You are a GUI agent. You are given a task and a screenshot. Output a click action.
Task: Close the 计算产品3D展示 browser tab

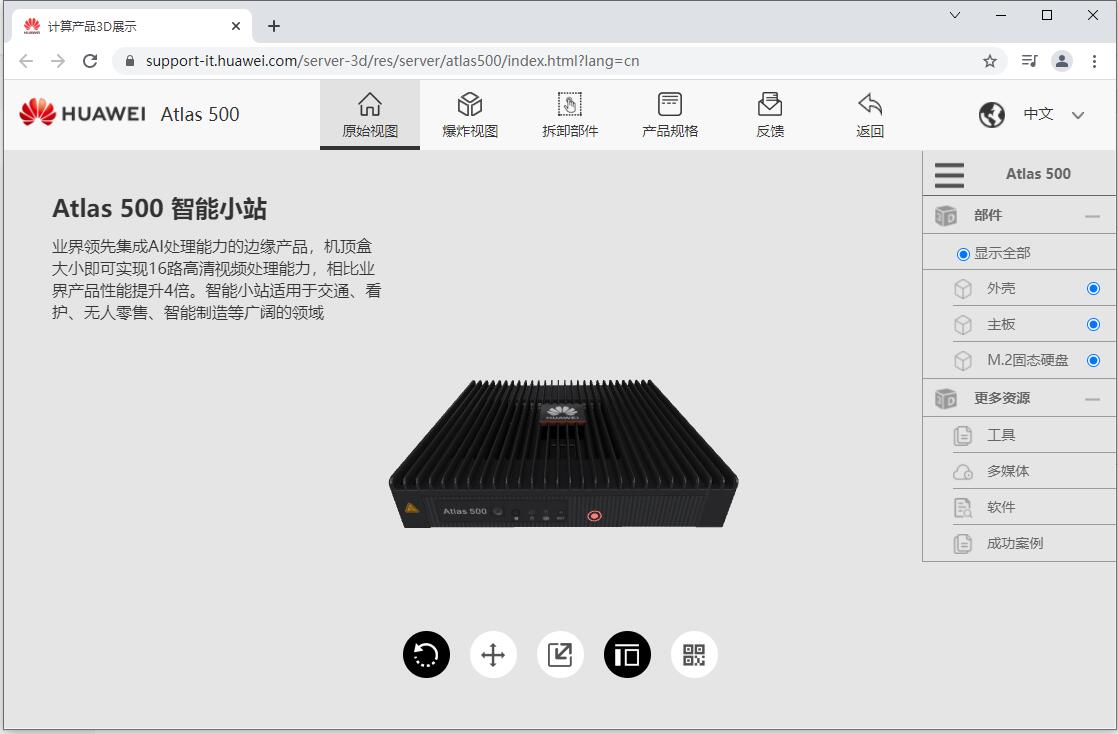[x=236, y=26]
